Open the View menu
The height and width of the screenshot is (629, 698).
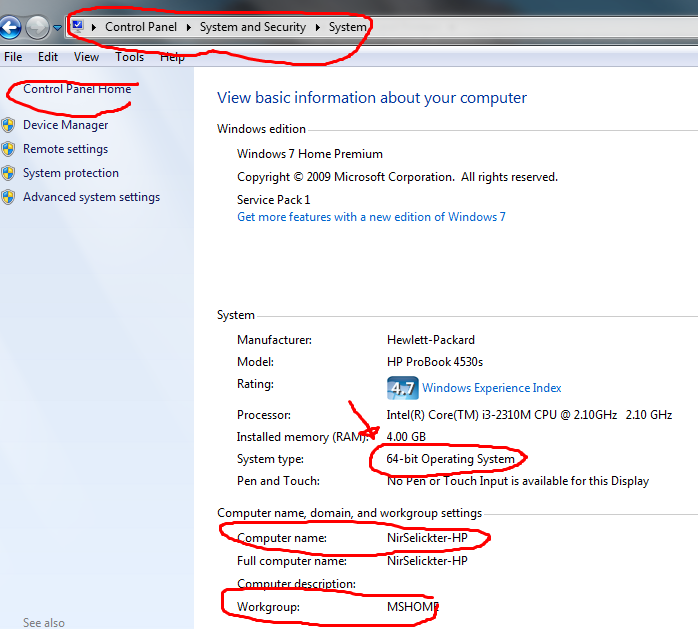pos(86,57)
